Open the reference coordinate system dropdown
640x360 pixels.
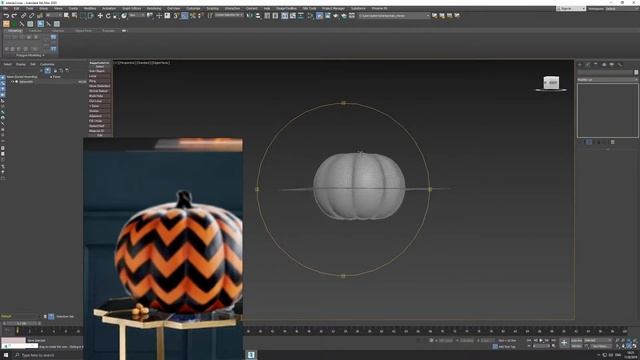137,16
